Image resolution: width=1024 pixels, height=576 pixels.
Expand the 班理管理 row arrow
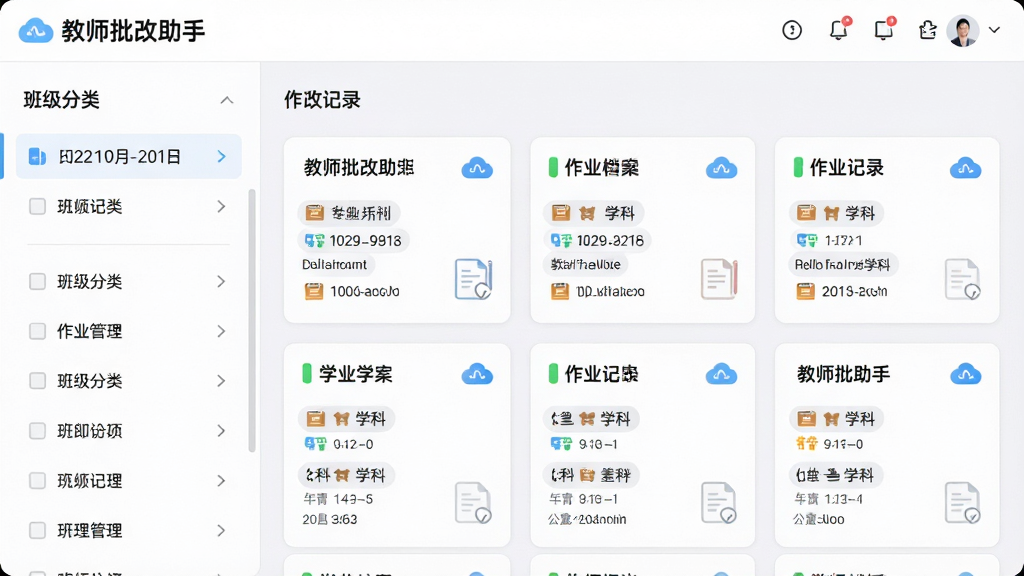tap(221, 530)
